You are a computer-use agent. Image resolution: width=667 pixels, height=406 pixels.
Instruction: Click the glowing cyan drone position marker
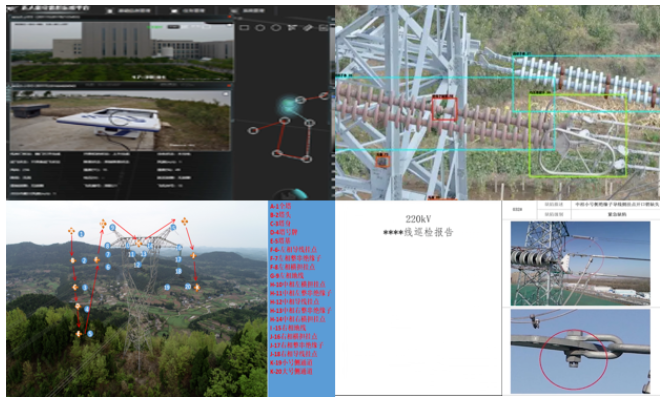click(x=288, y=105)
